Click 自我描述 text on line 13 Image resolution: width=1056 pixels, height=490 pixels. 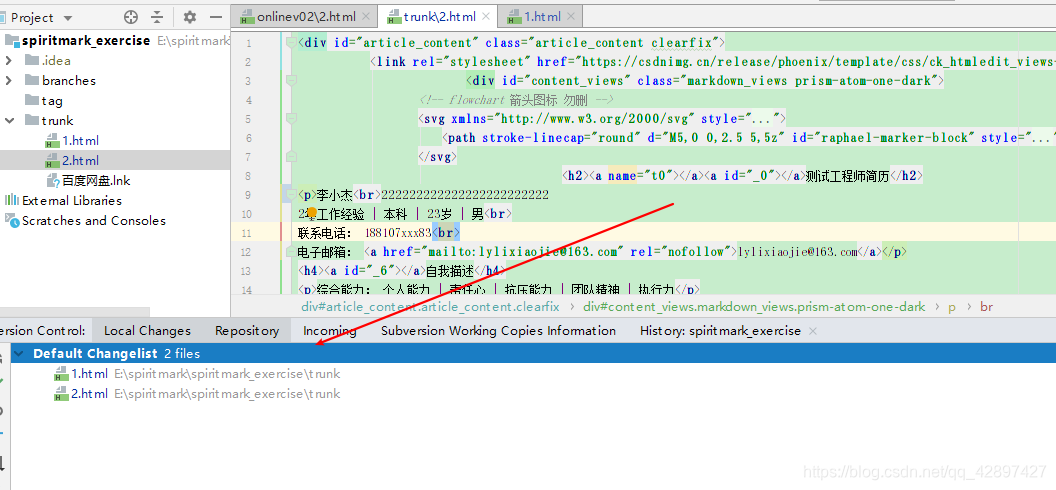[449, 271]
